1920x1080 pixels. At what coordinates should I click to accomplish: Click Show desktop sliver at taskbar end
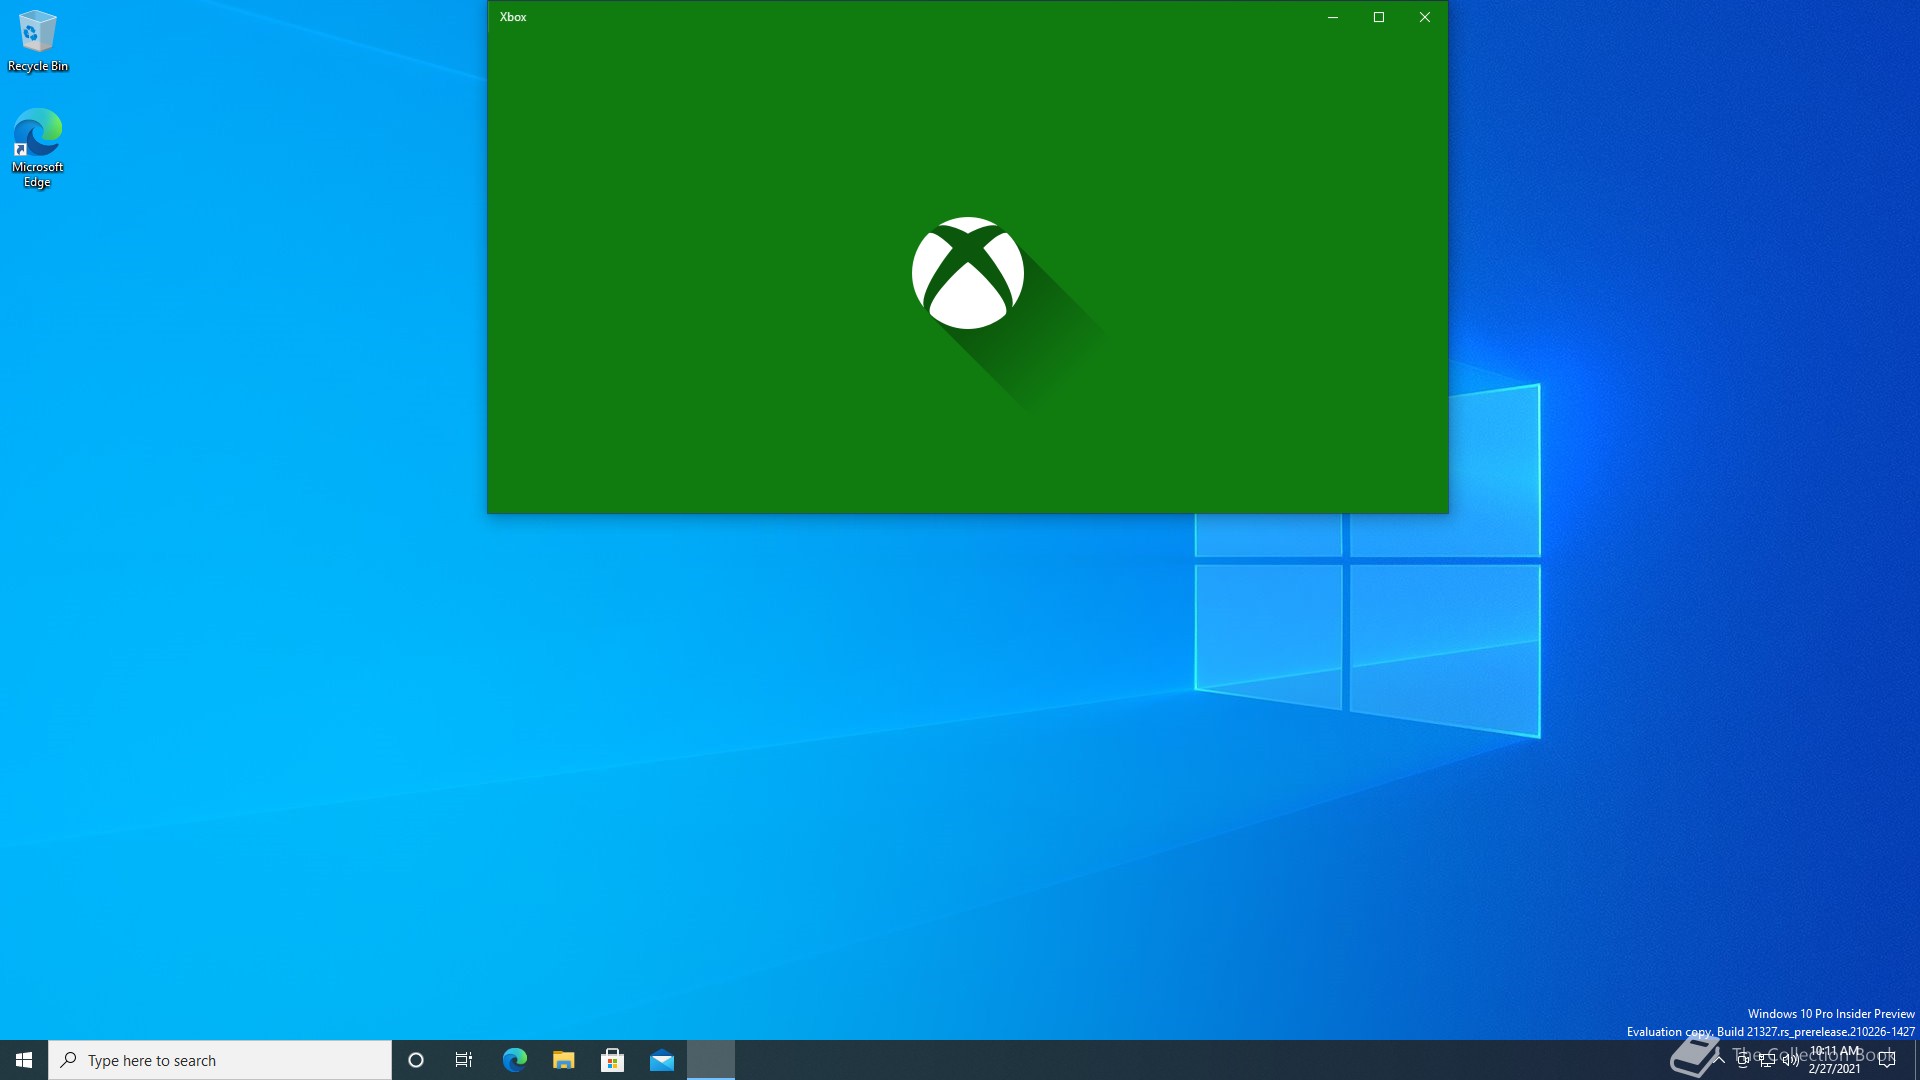coord(1916,1060)
